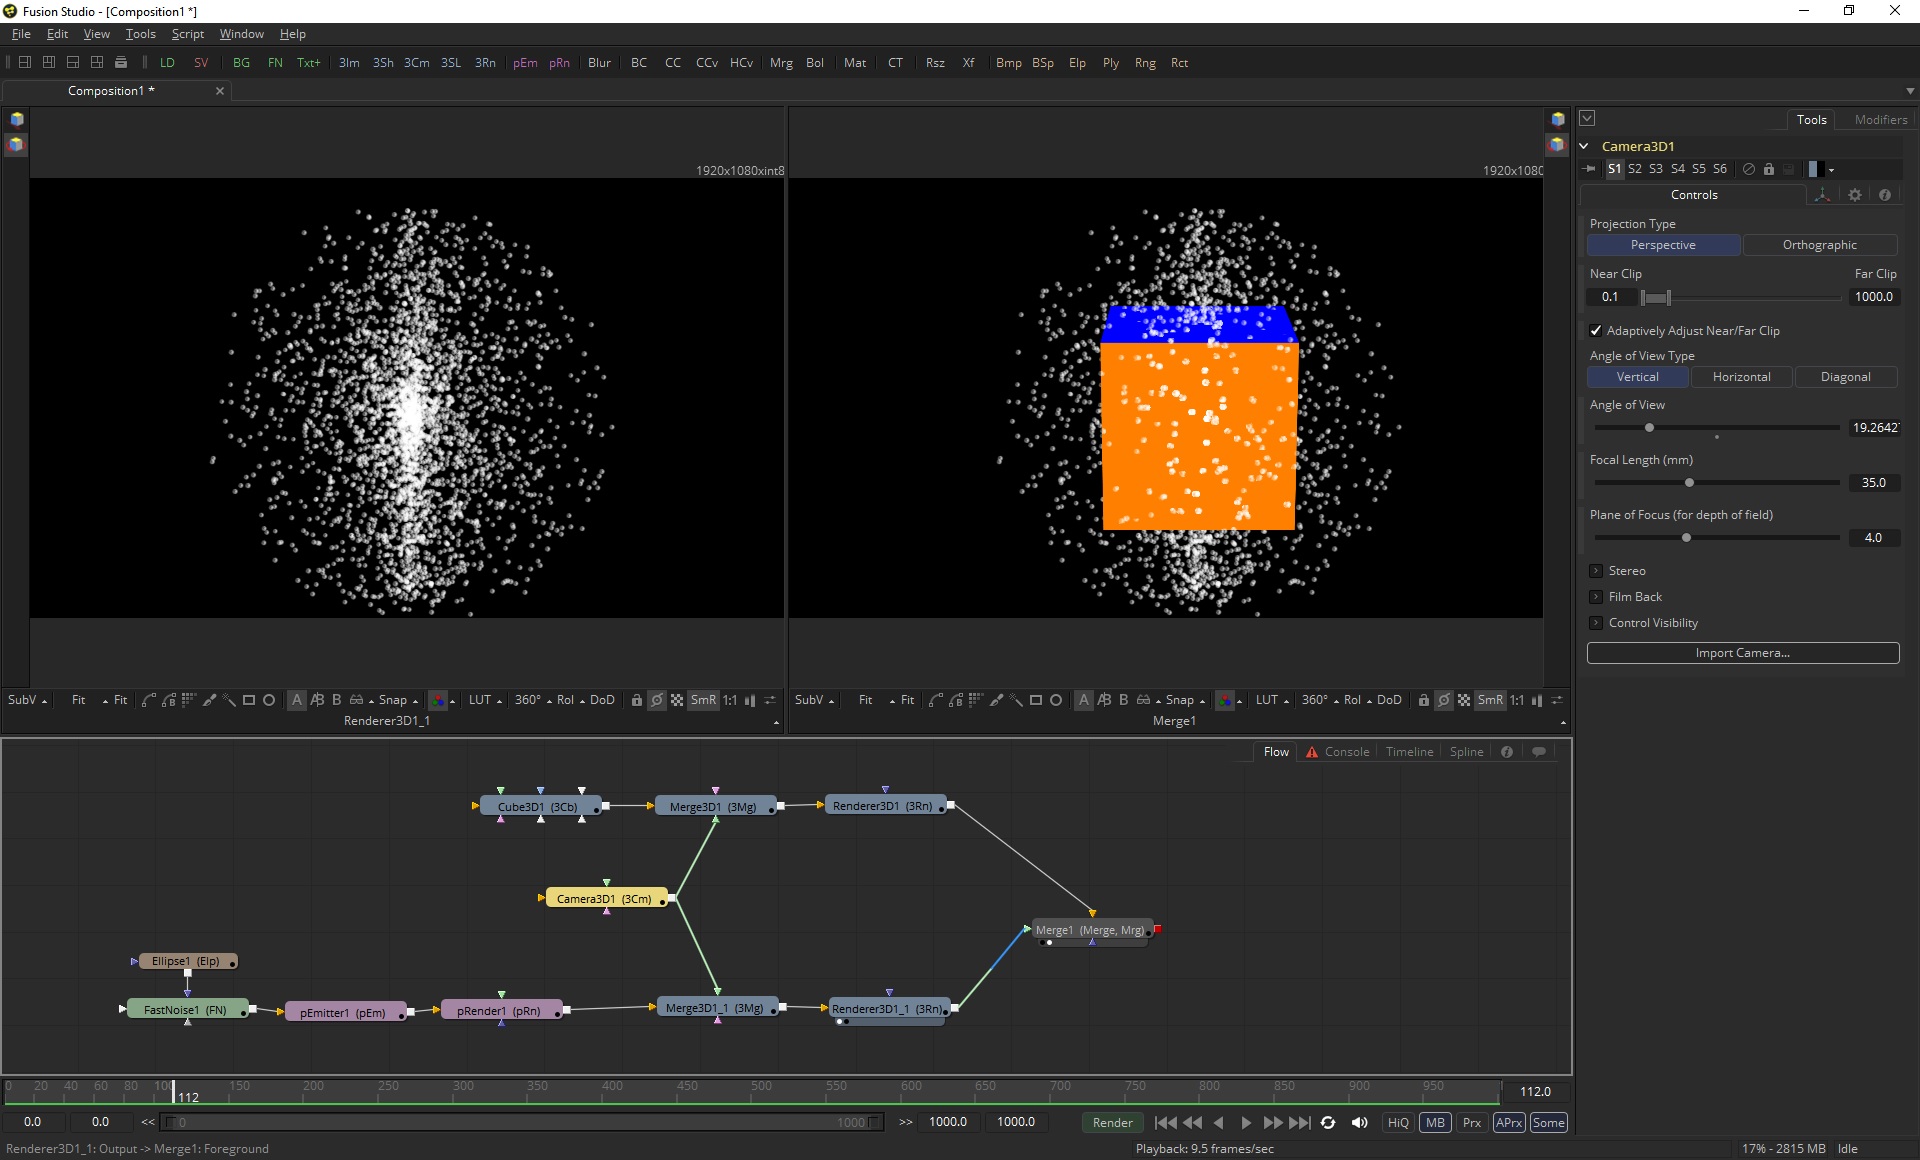
Task: Toggle APrx auto proxy mode
Action: (1509, 1123)
